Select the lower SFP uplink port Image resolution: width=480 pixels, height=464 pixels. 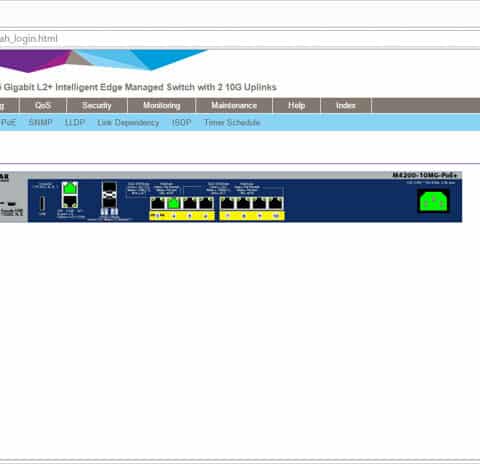pyautogui.click(x=109, y=202)
